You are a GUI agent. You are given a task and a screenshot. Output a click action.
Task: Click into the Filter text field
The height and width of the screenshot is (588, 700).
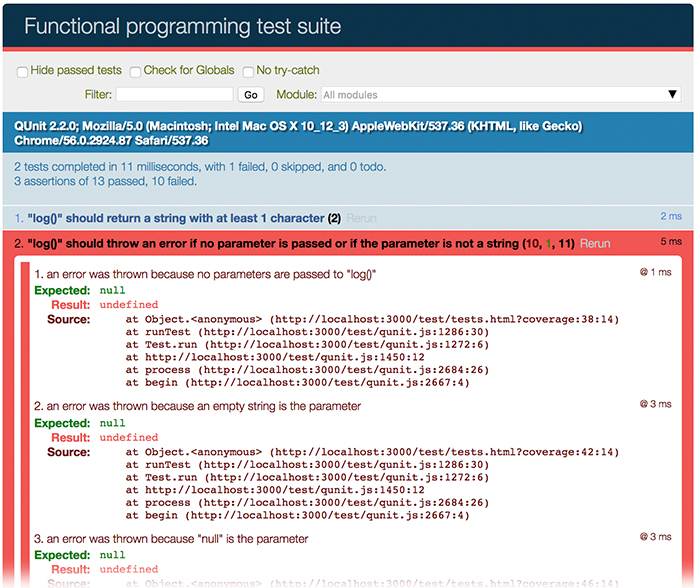click(x=174, y=95)
